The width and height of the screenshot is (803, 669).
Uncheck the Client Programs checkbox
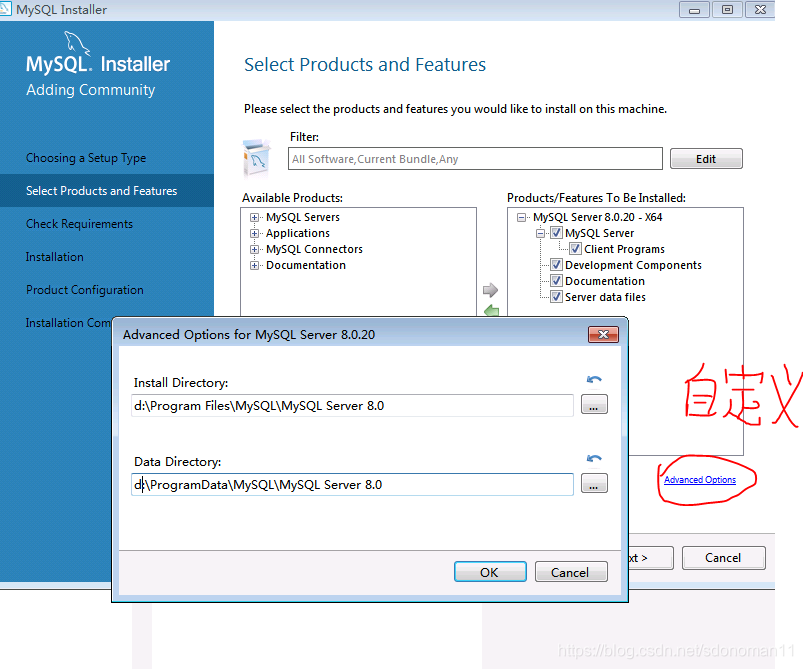tap(575, 249)
